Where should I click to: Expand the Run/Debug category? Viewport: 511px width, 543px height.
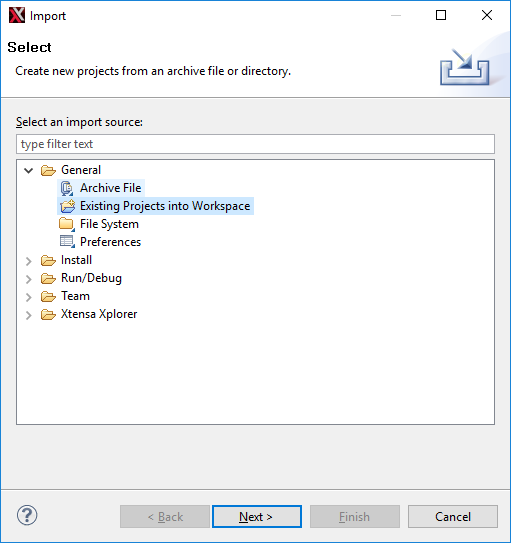(x=29, y=279)
